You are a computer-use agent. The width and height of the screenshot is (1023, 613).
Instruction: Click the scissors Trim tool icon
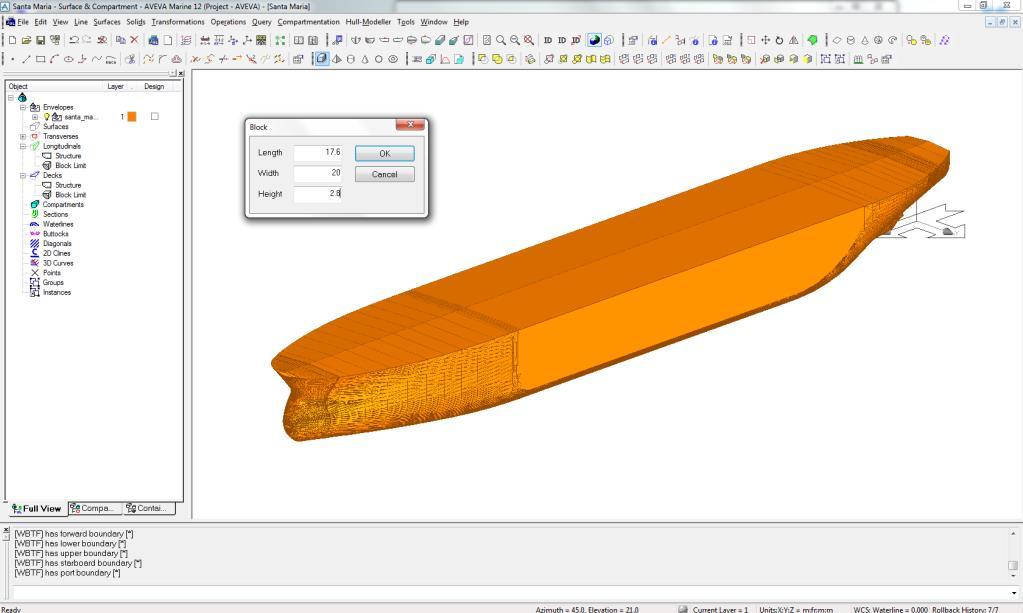(x=130, y=59)
